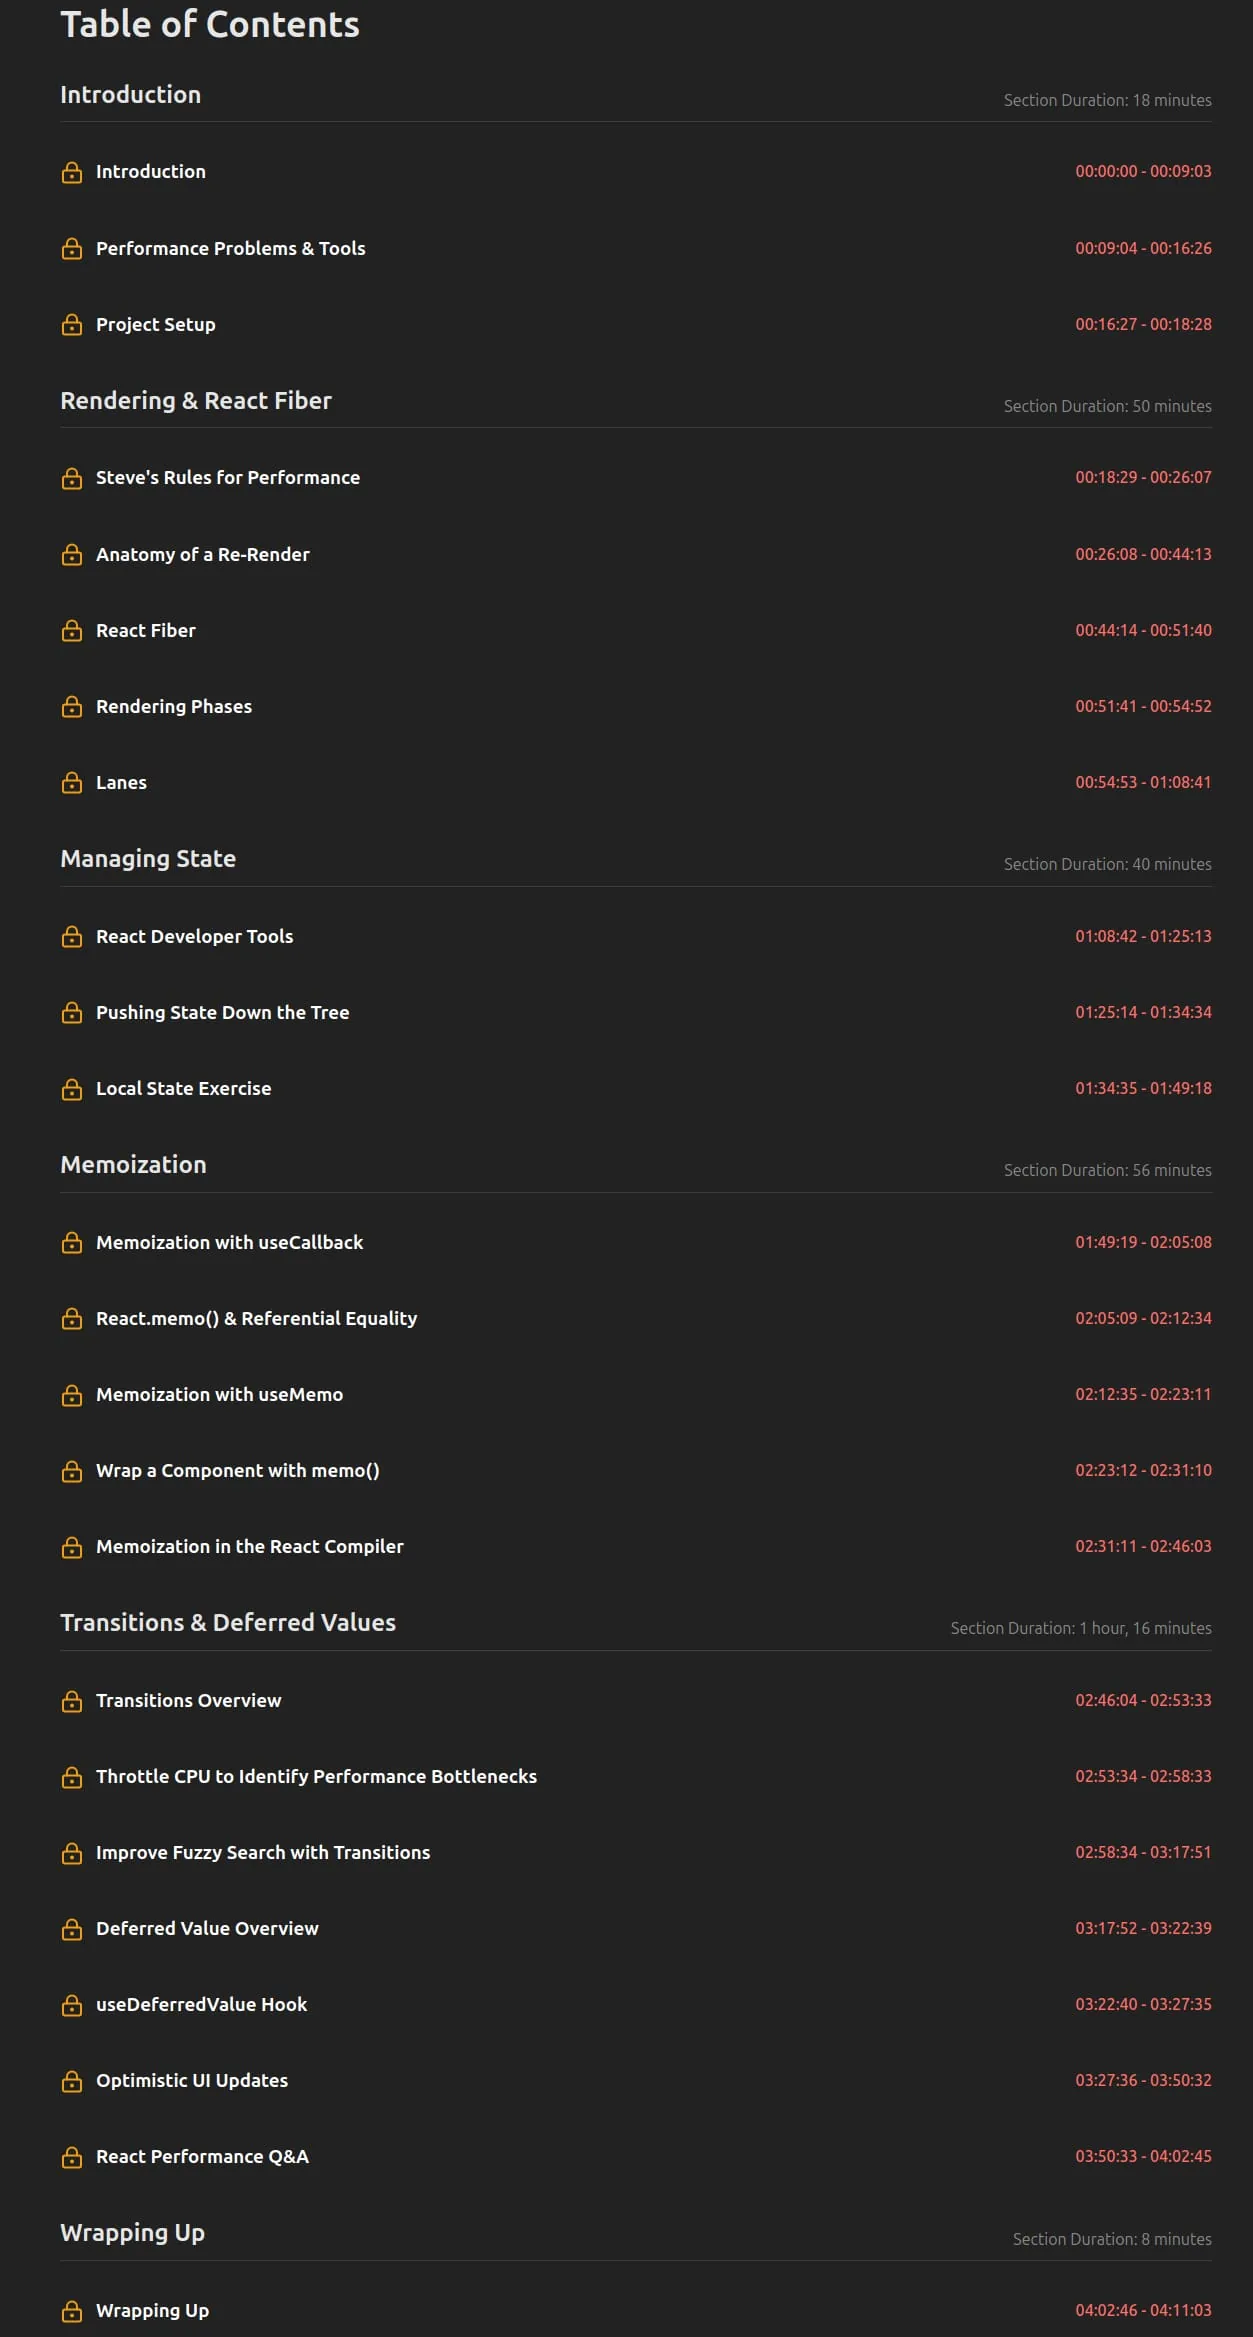Click the lock icon next to Project Setup

pyautogui.click(x=72, y=325)
